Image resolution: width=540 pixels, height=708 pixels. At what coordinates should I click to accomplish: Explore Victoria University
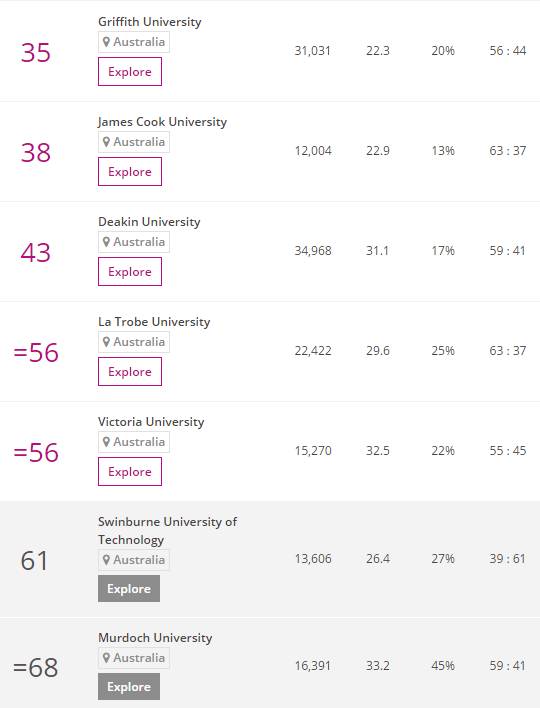tap(130, 471)
